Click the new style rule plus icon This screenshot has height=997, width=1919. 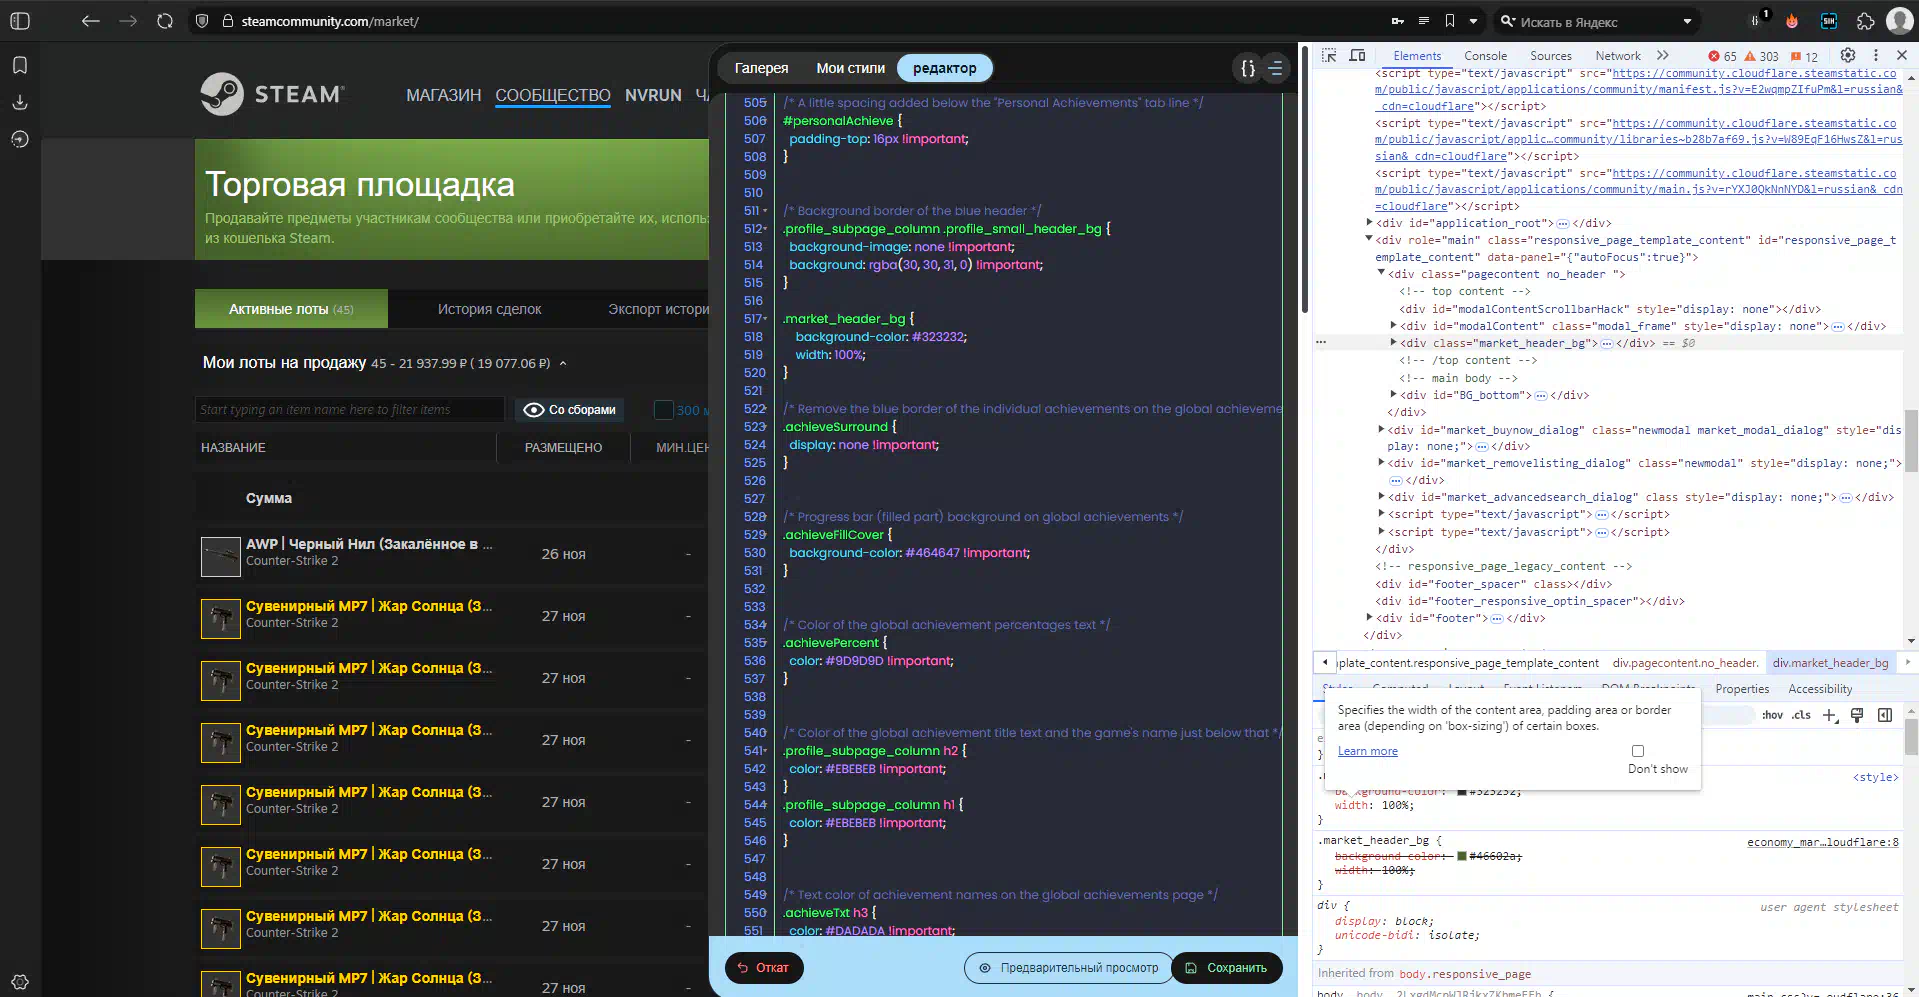click(x=1830, y=715)
